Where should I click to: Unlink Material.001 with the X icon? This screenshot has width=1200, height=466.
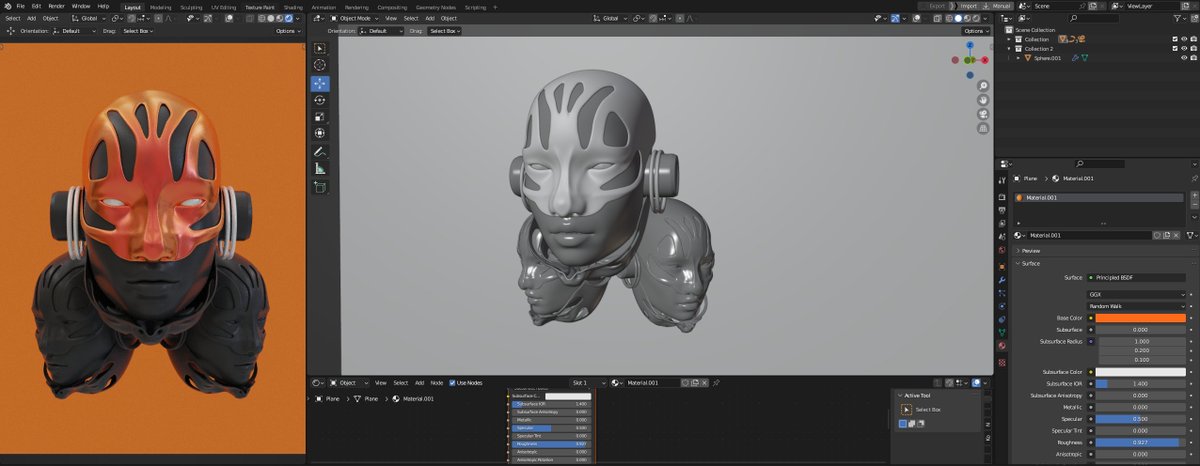point(1176,235)
